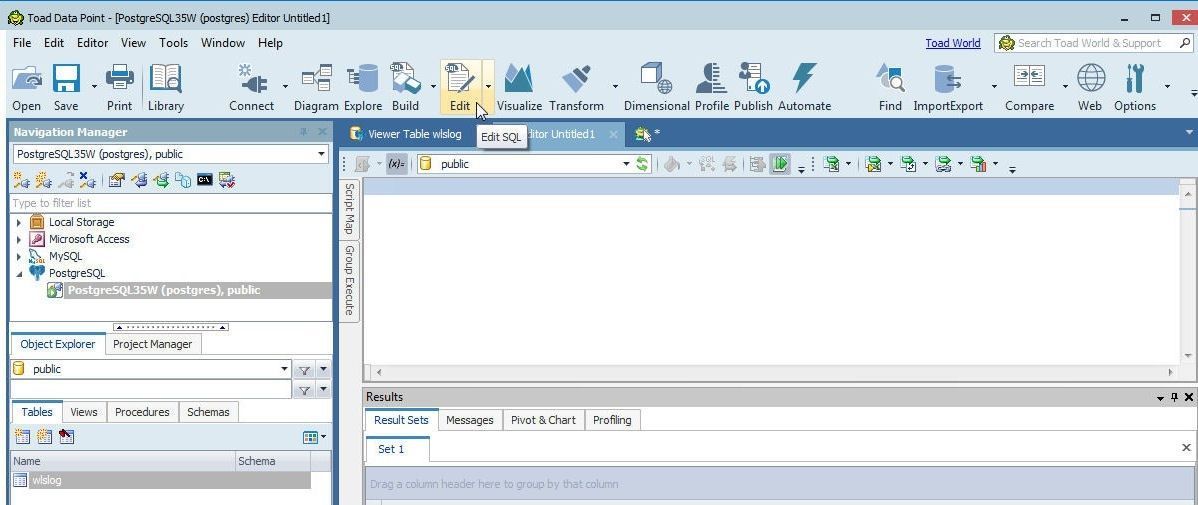Click the green refresh icon beside the public schema box

[x=643, y=163]
